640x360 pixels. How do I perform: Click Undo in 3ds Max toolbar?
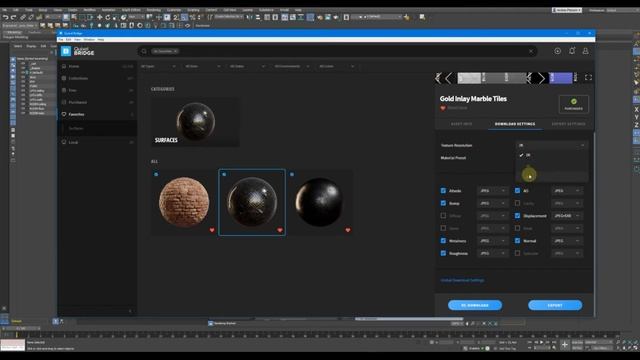click(x=5, y=17)
